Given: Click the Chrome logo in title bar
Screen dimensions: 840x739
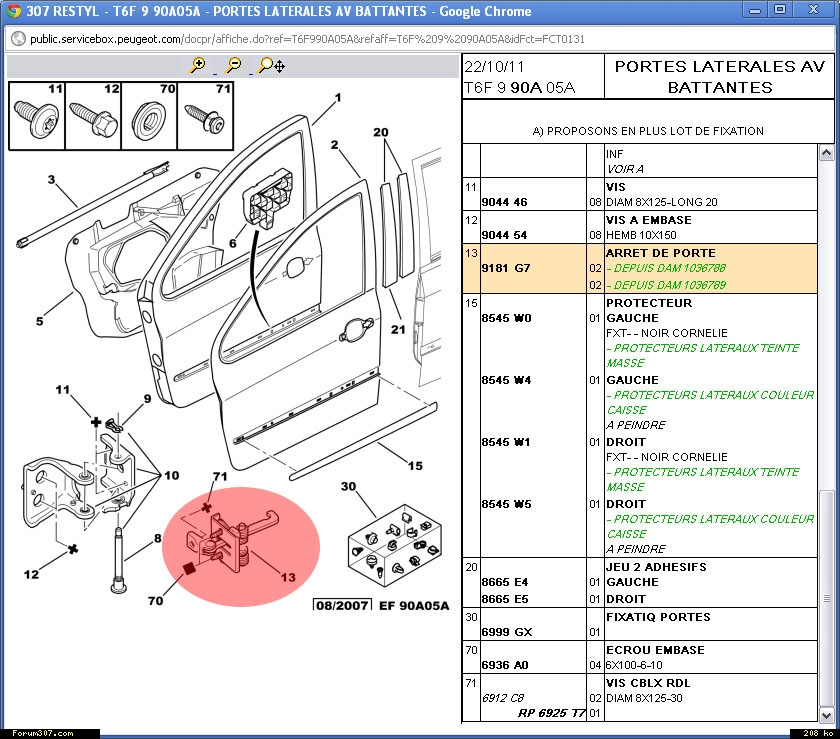Looking at the screenshot, I should pos(13,10).
